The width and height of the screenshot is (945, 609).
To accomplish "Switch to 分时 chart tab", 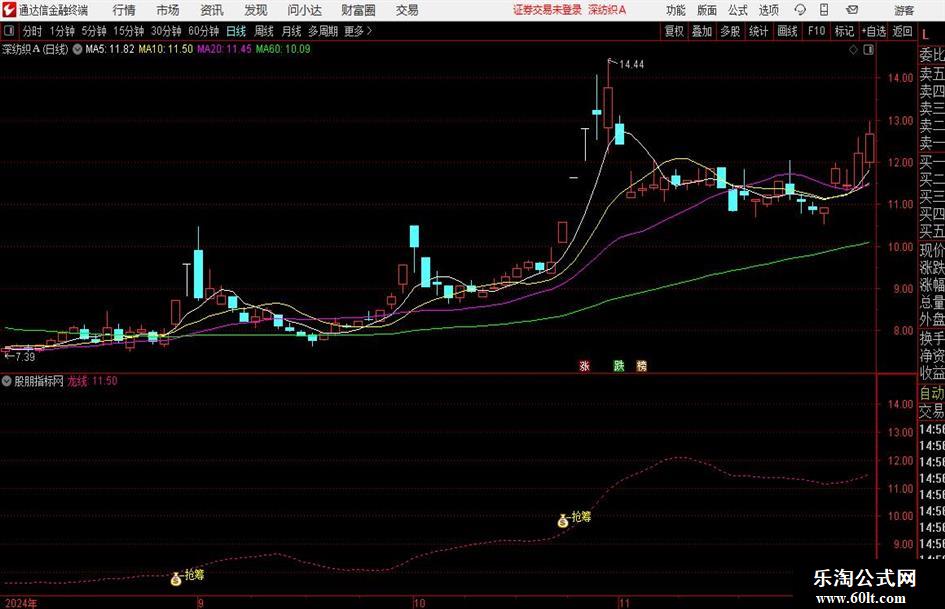I will pyautogui.click(x=32, y=31).
